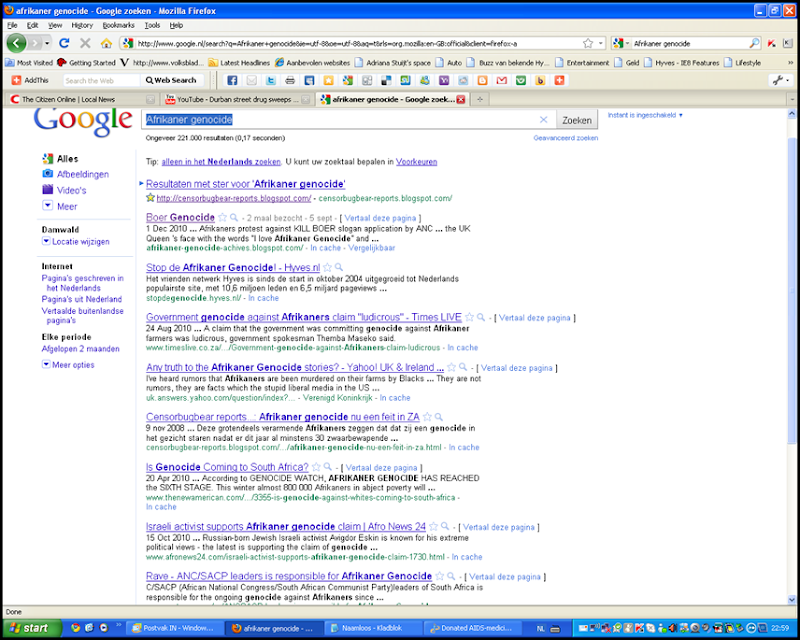The image size is (800, 640).
Task: Open the Tools menu
Action: click(152, 25)
